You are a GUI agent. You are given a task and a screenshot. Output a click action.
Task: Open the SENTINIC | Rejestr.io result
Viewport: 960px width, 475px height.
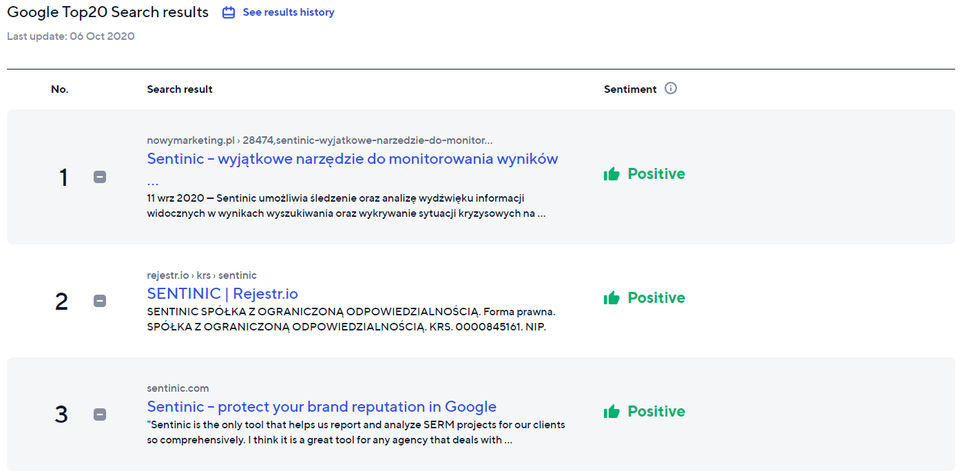(x=222, y=294)
